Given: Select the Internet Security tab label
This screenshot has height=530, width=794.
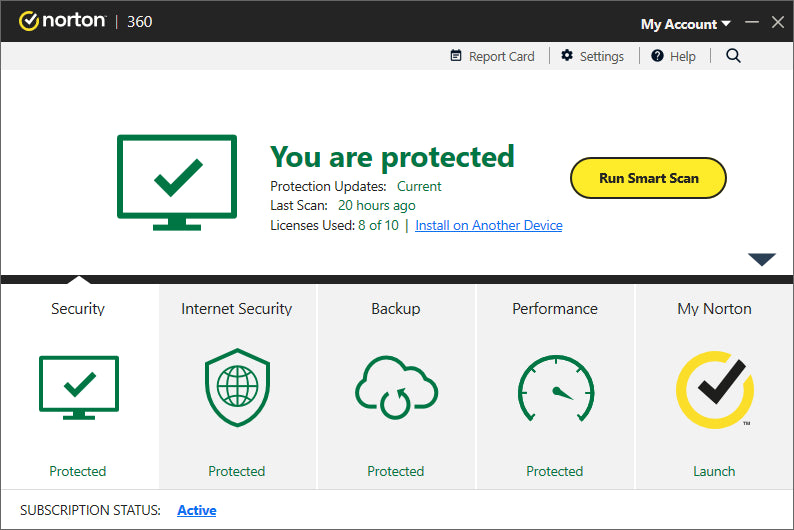Looking at the screenshot, I should tap(237, 309).
